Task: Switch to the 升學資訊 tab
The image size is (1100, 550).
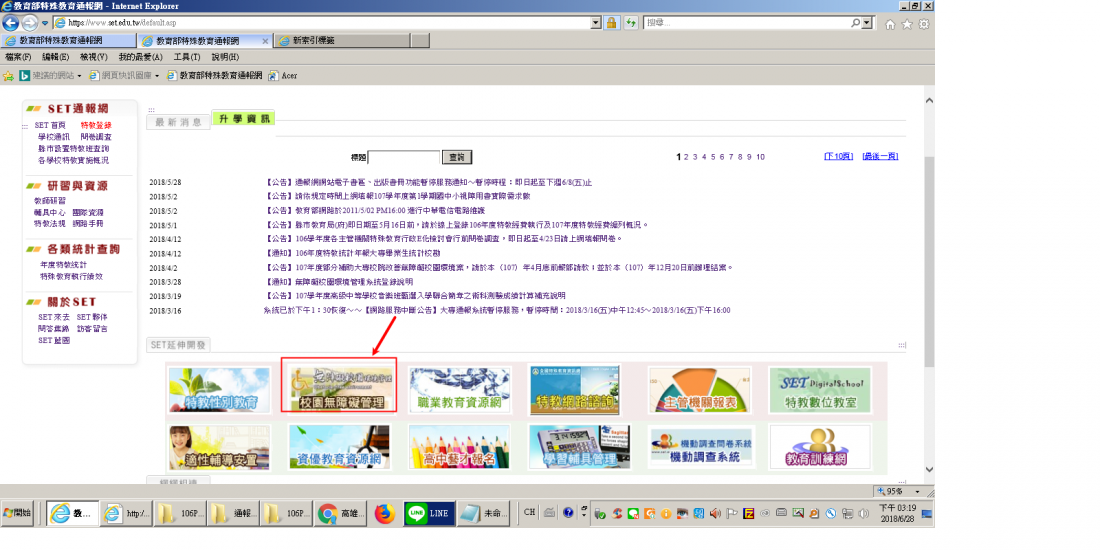Action: click(x=243, y=119)
